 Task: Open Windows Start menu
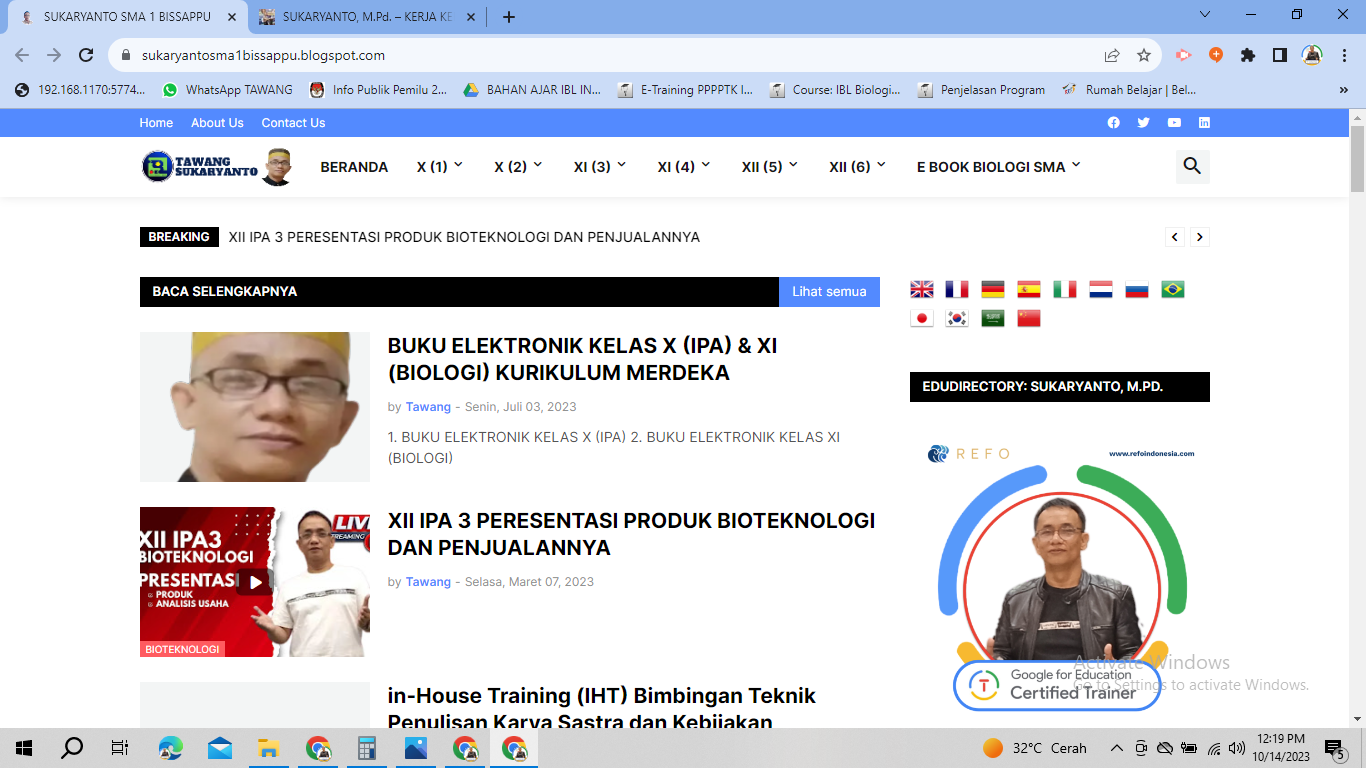tap(24, 747)
